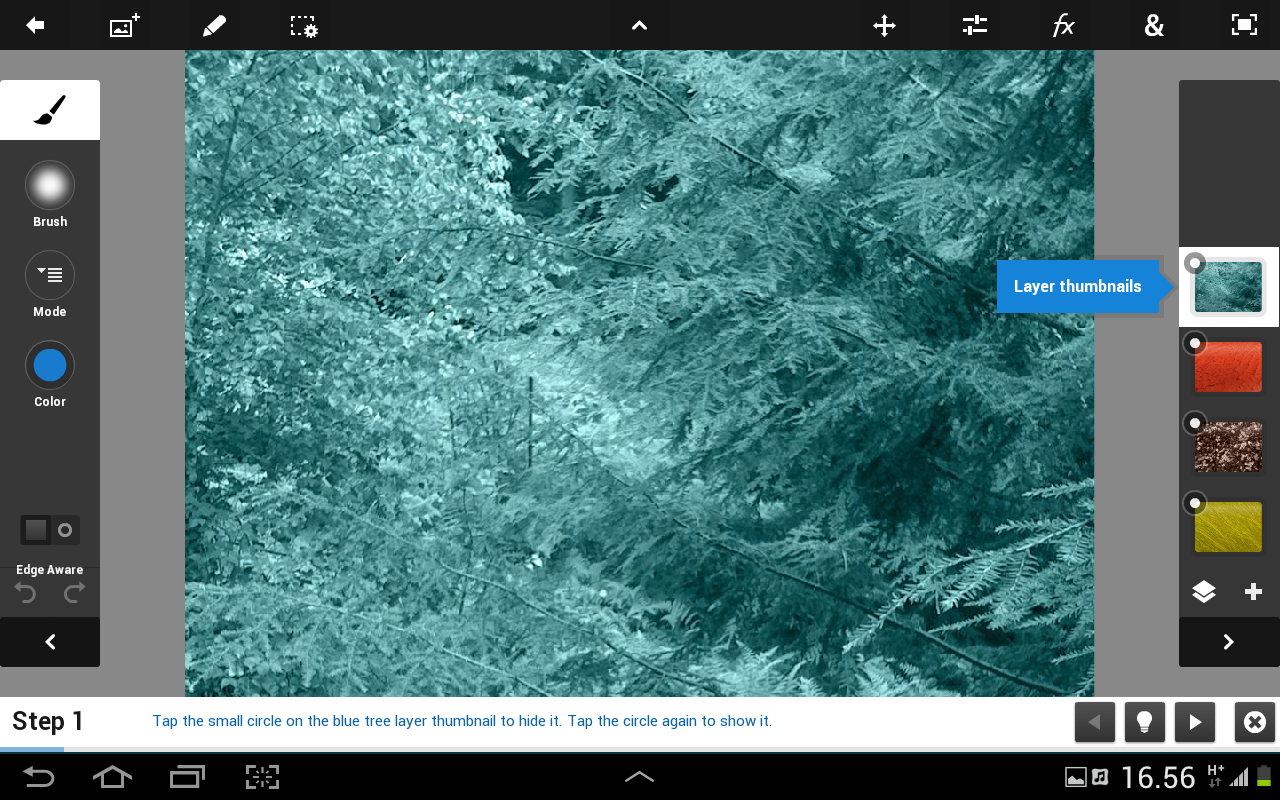
Task: Tap the Step 1 instruction text
Action: coord(462,721)
